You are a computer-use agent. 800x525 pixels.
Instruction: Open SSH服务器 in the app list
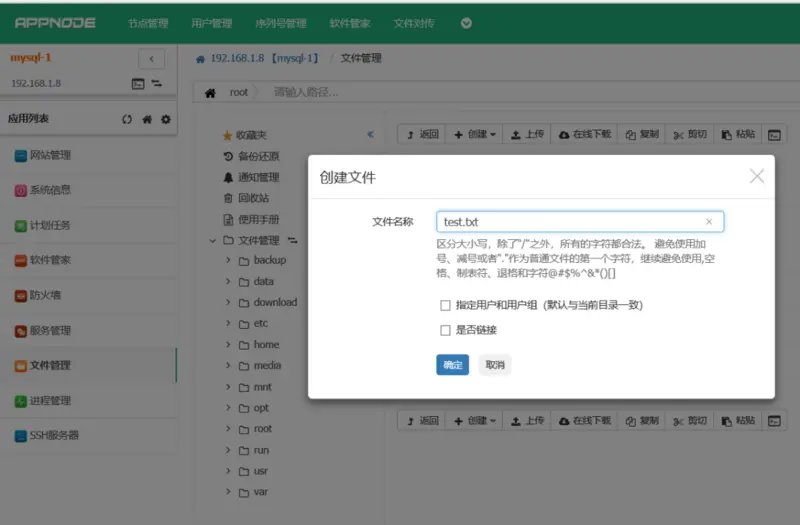(x=47, y=436)
